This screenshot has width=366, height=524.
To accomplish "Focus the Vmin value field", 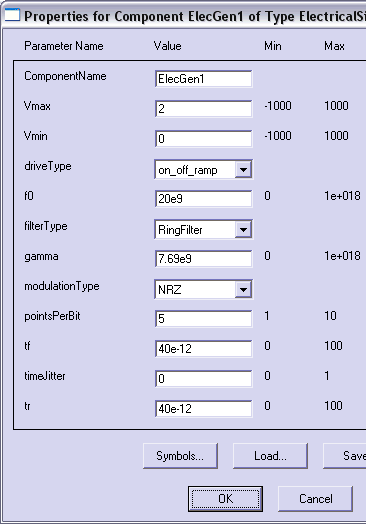I will (204, 139).
